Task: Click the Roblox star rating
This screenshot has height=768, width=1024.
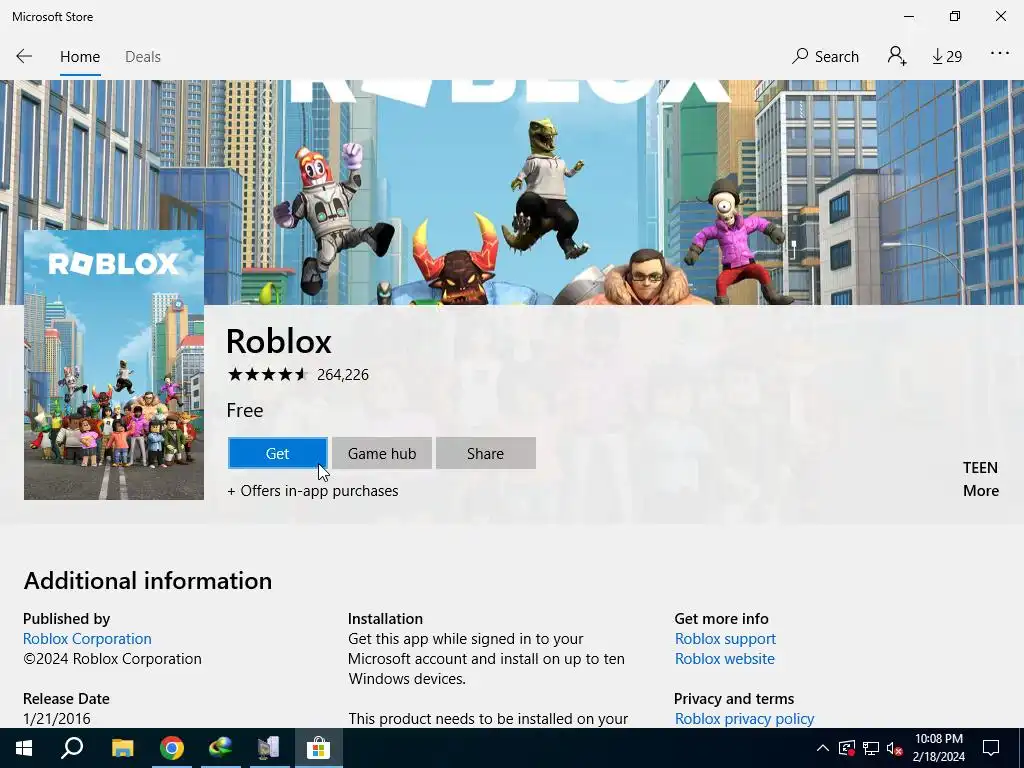Action: click(267, 374)
